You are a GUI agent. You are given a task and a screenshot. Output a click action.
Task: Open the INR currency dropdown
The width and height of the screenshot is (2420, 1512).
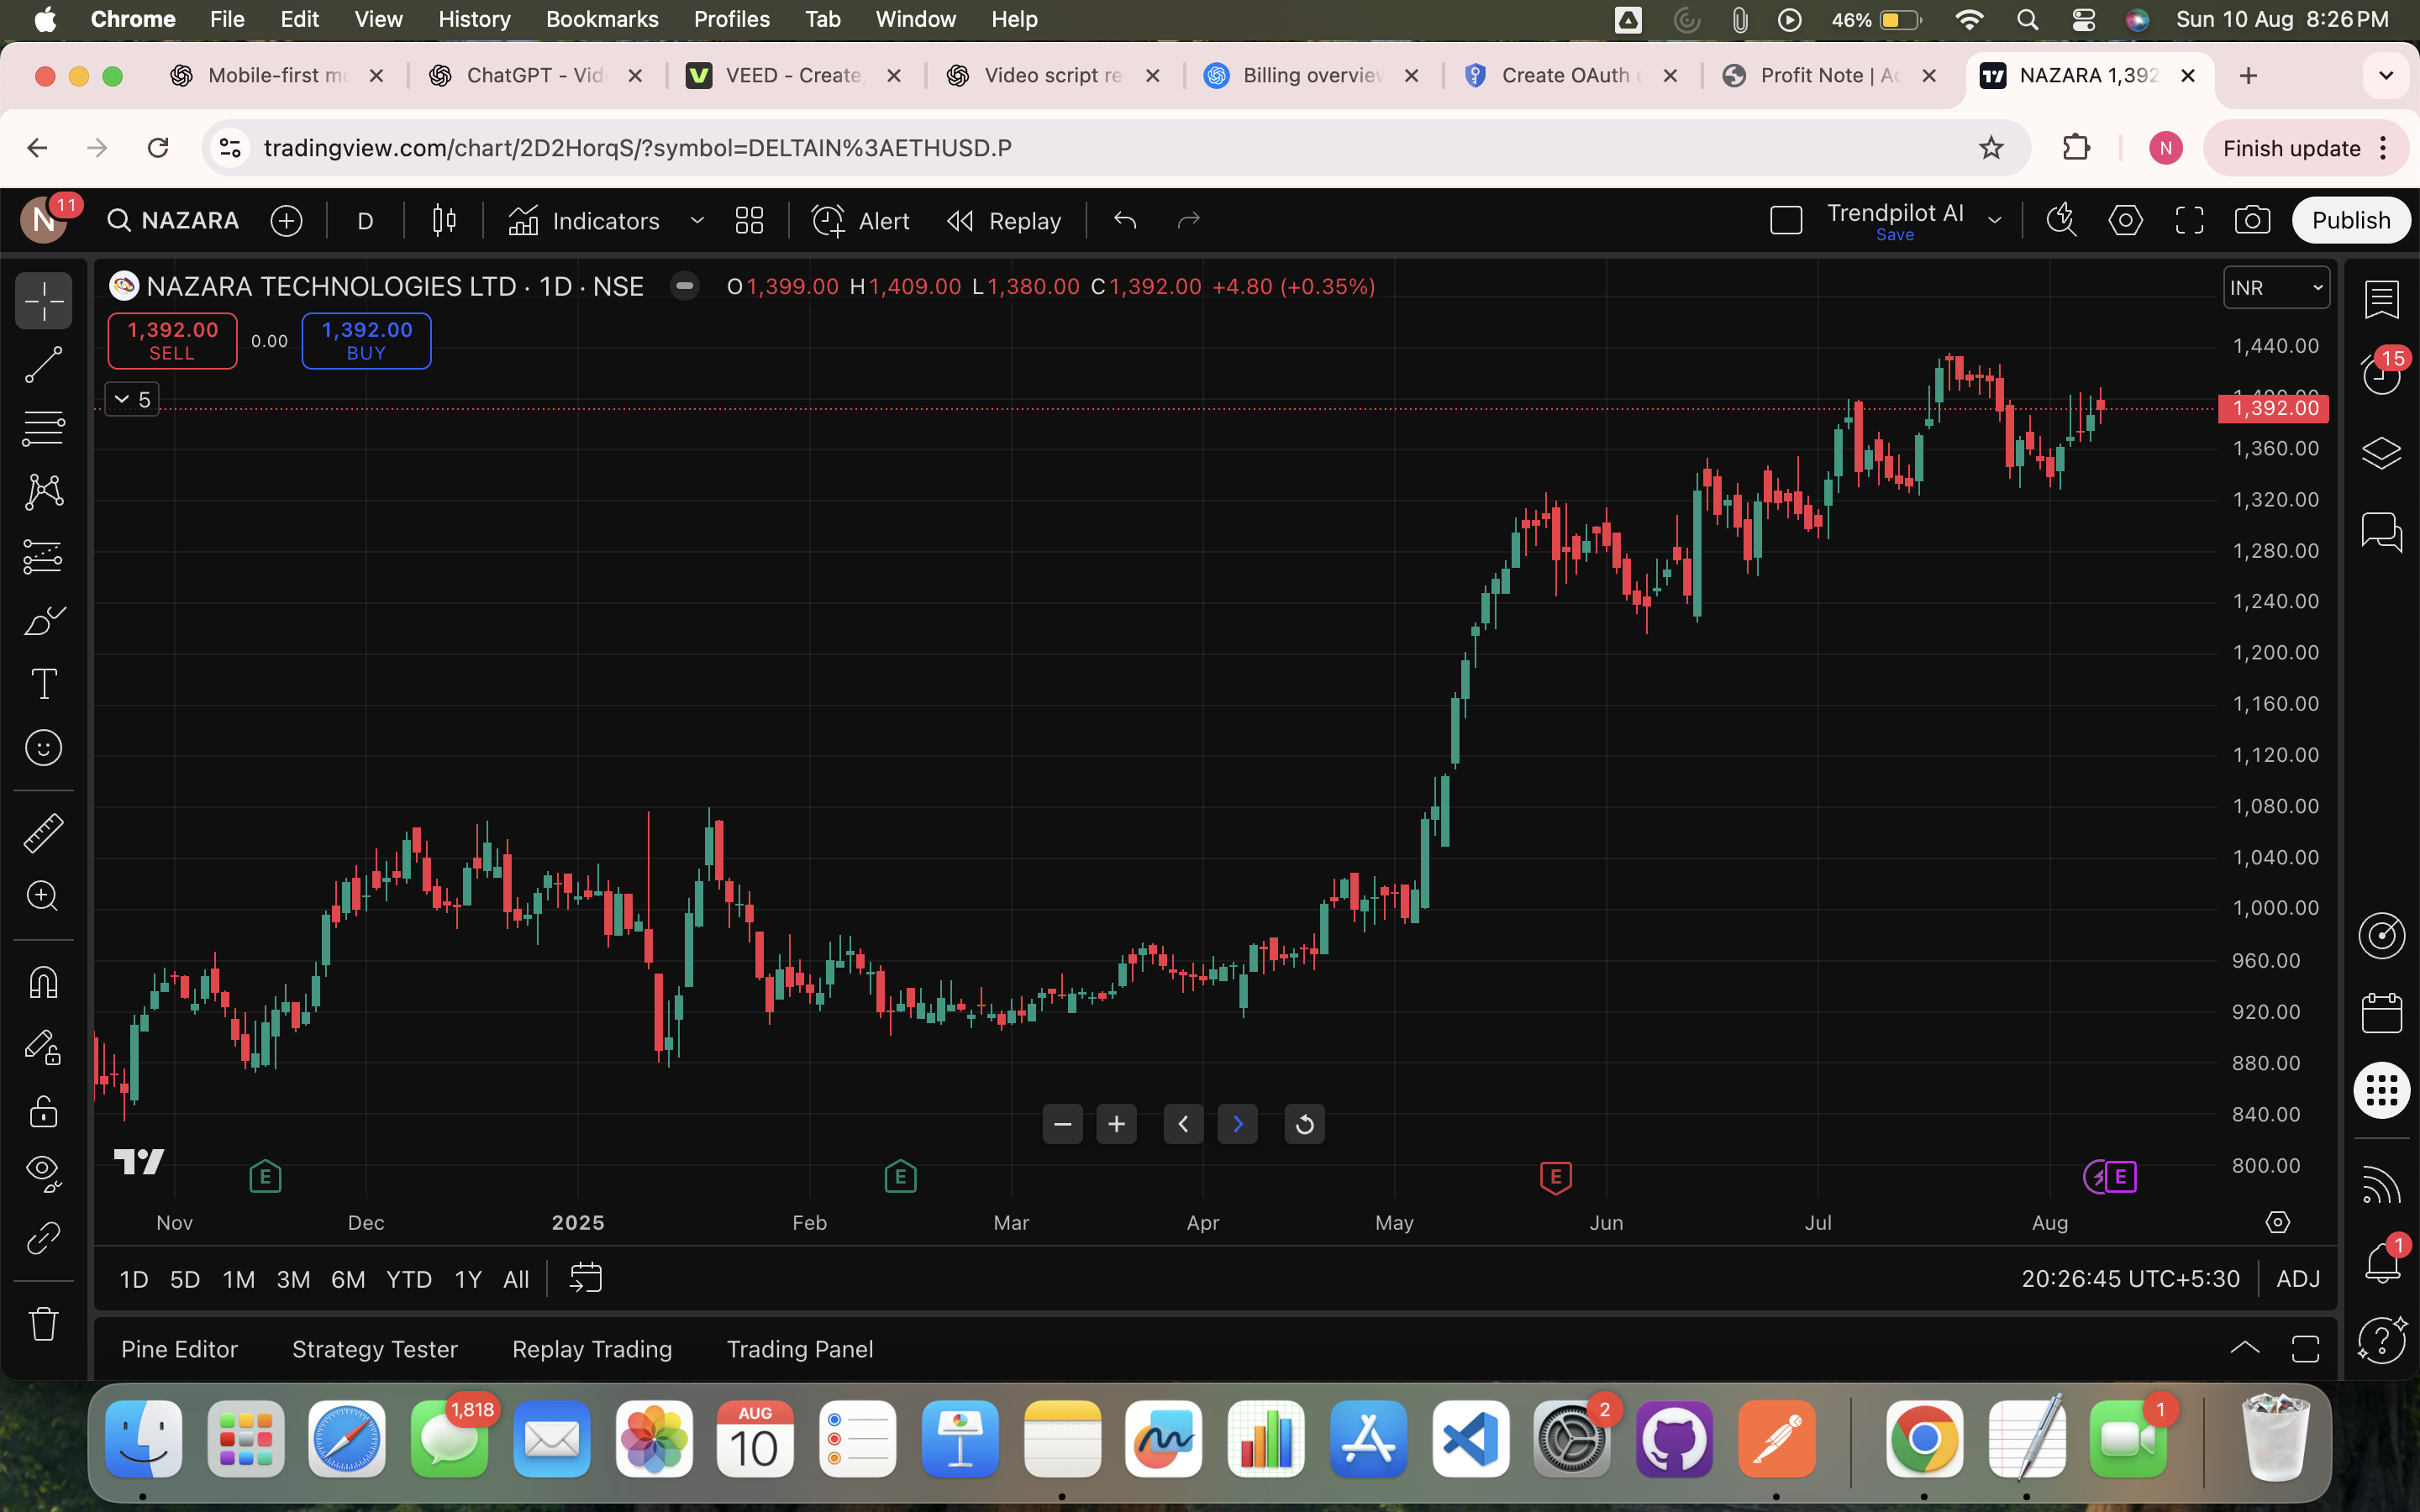click(2276, 288)
